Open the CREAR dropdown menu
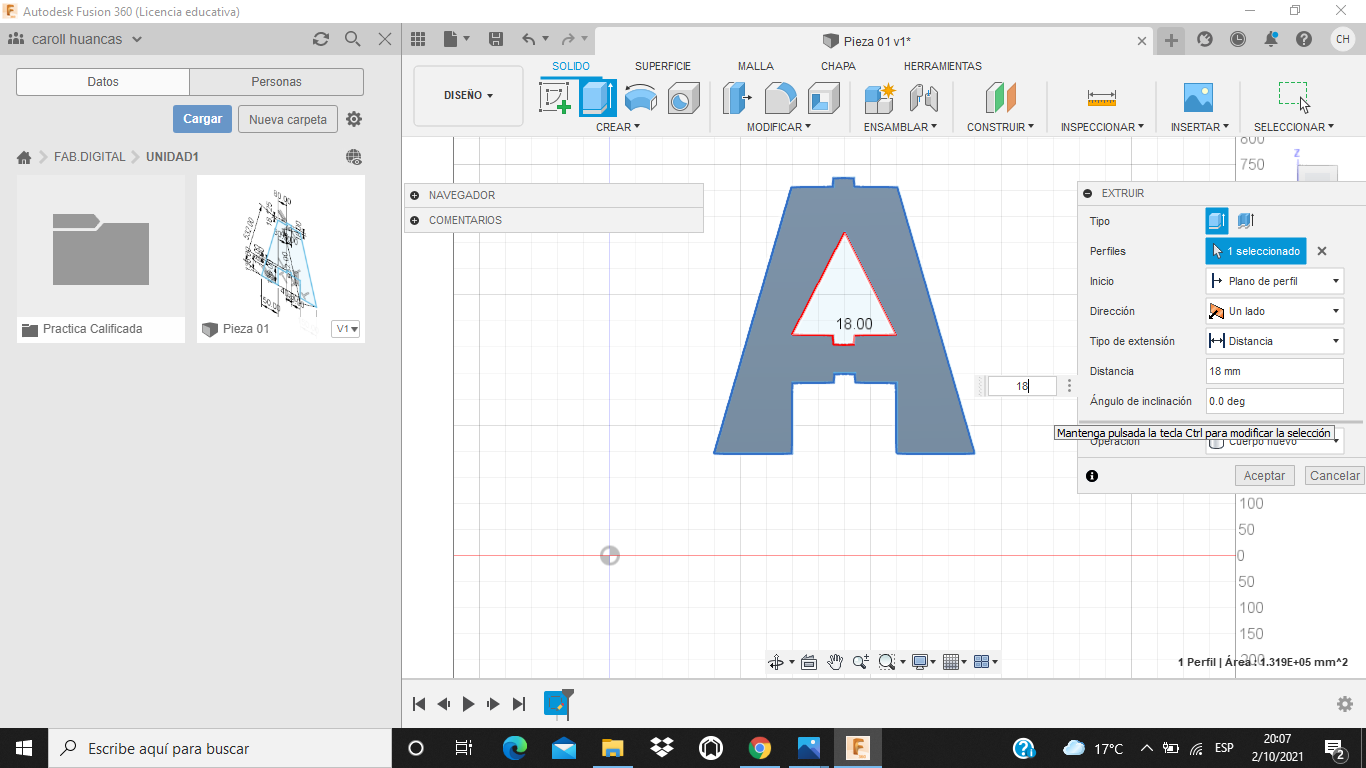The image size is (1366, 768). click(x=618, y=127)
